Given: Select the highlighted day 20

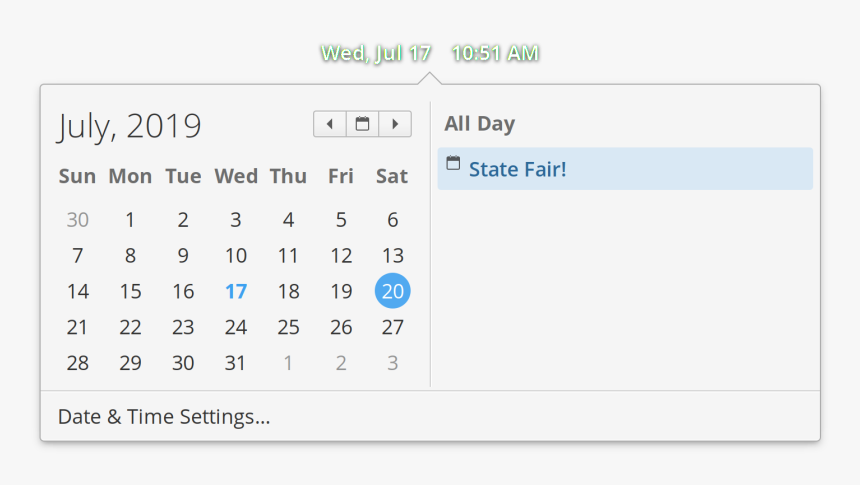Looking at the screenshot, I should 393,291.
